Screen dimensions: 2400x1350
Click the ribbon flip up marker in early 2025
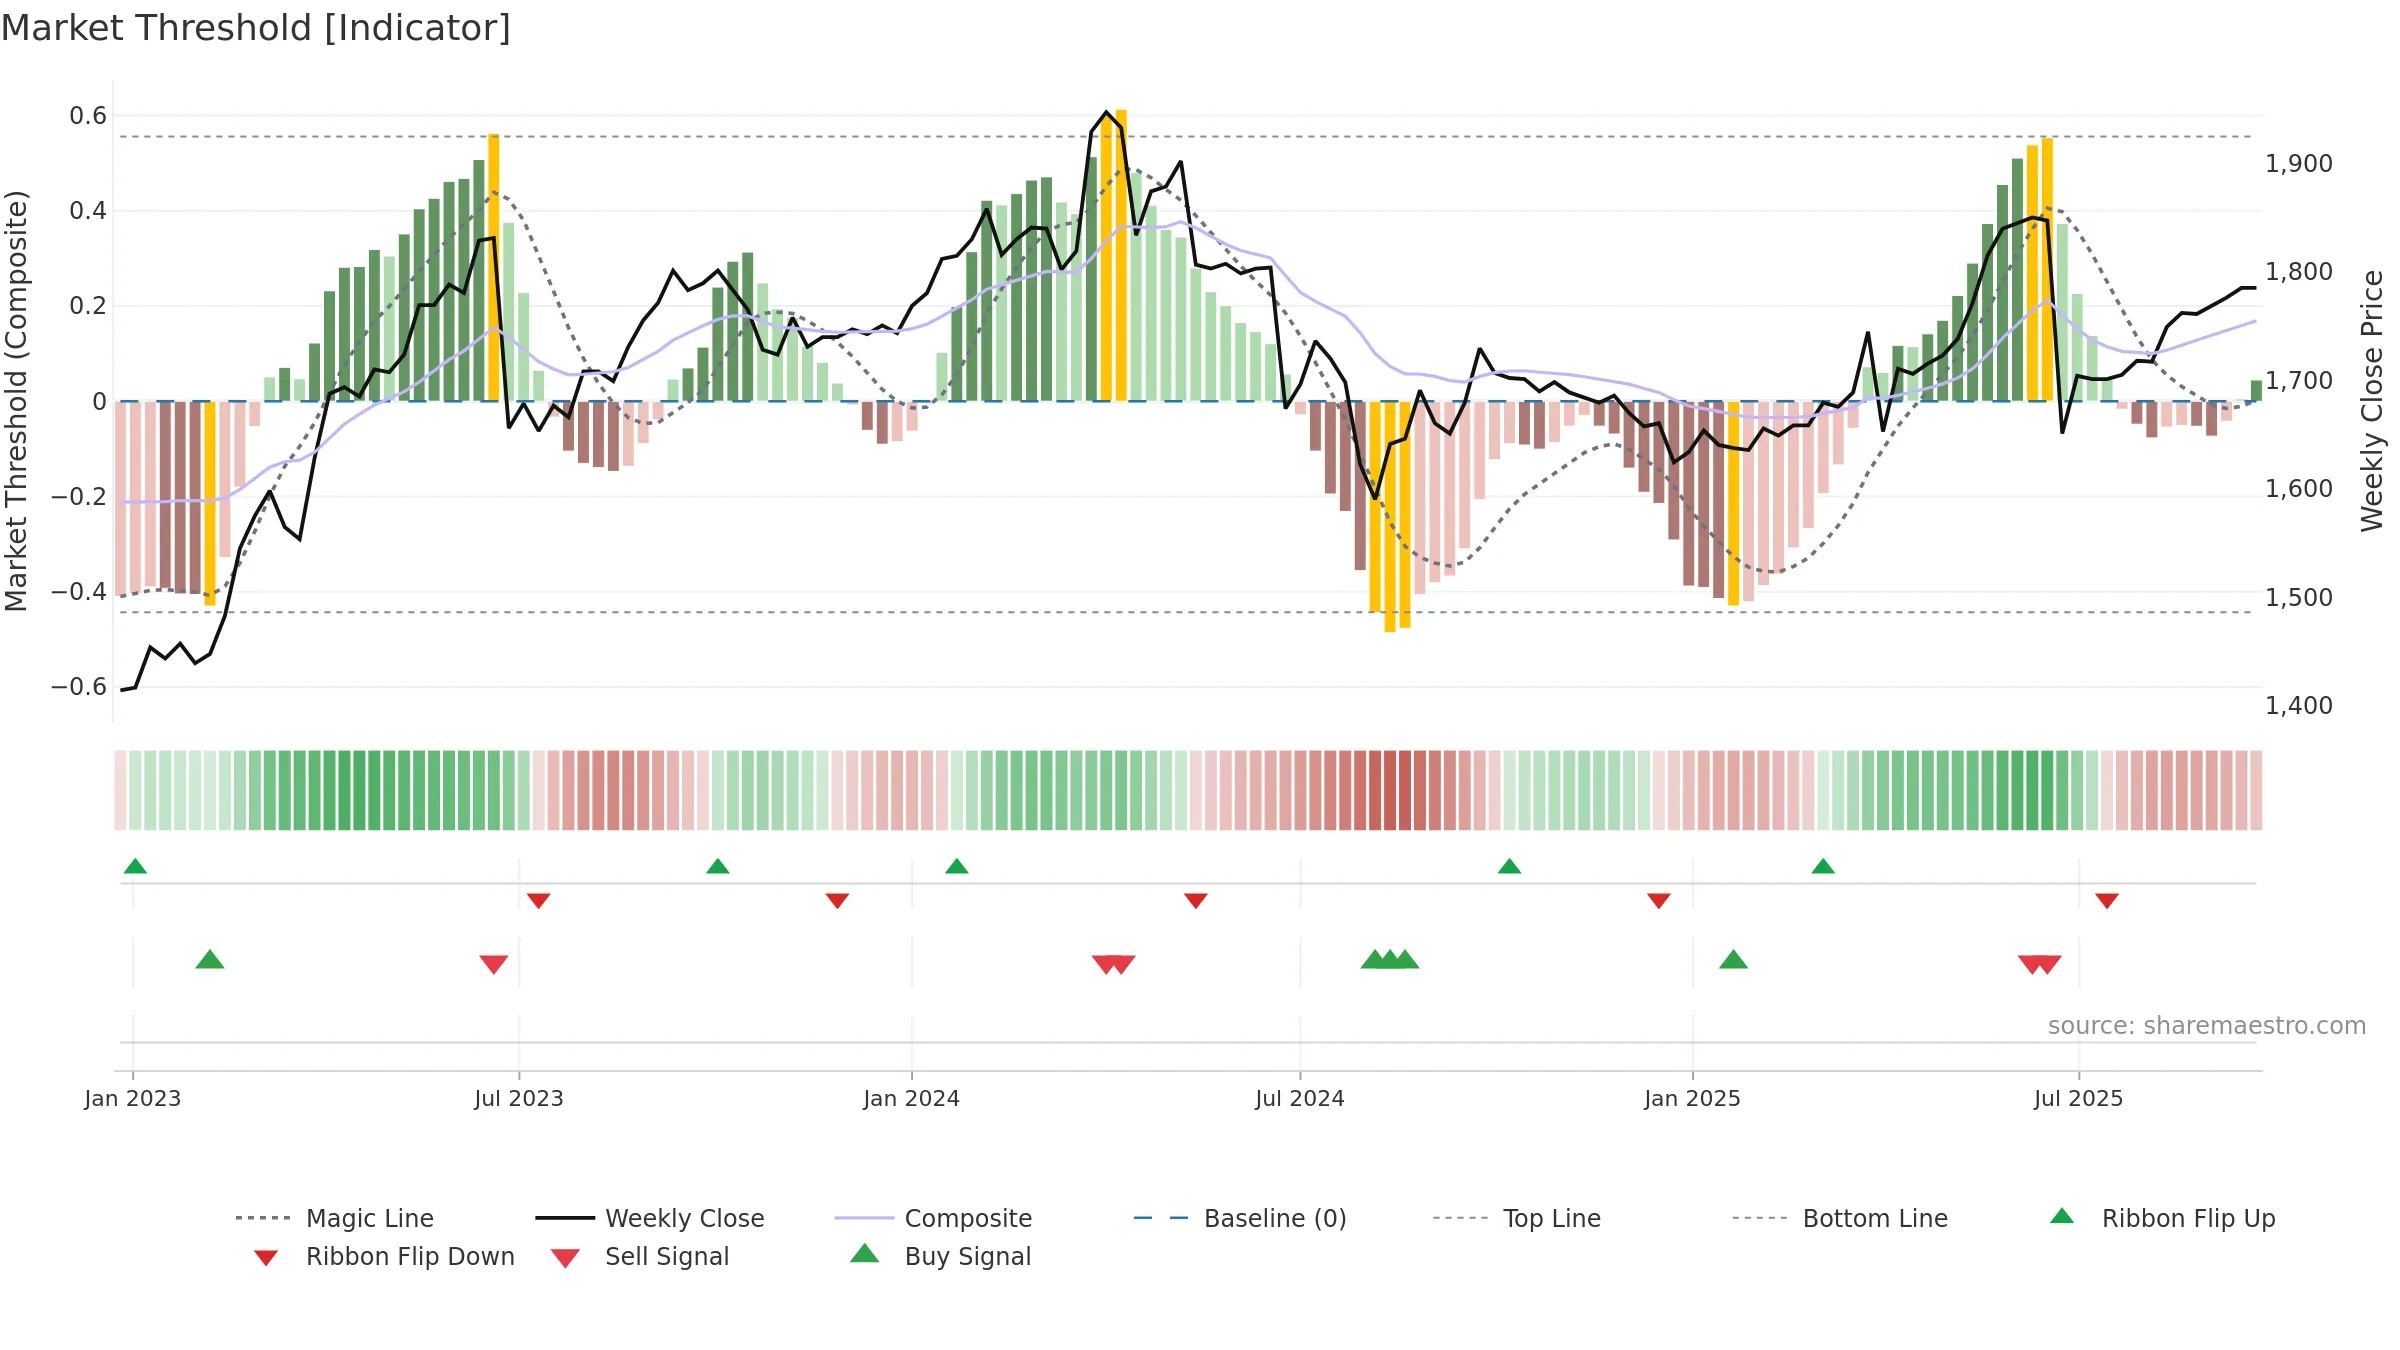[1823, 866]
